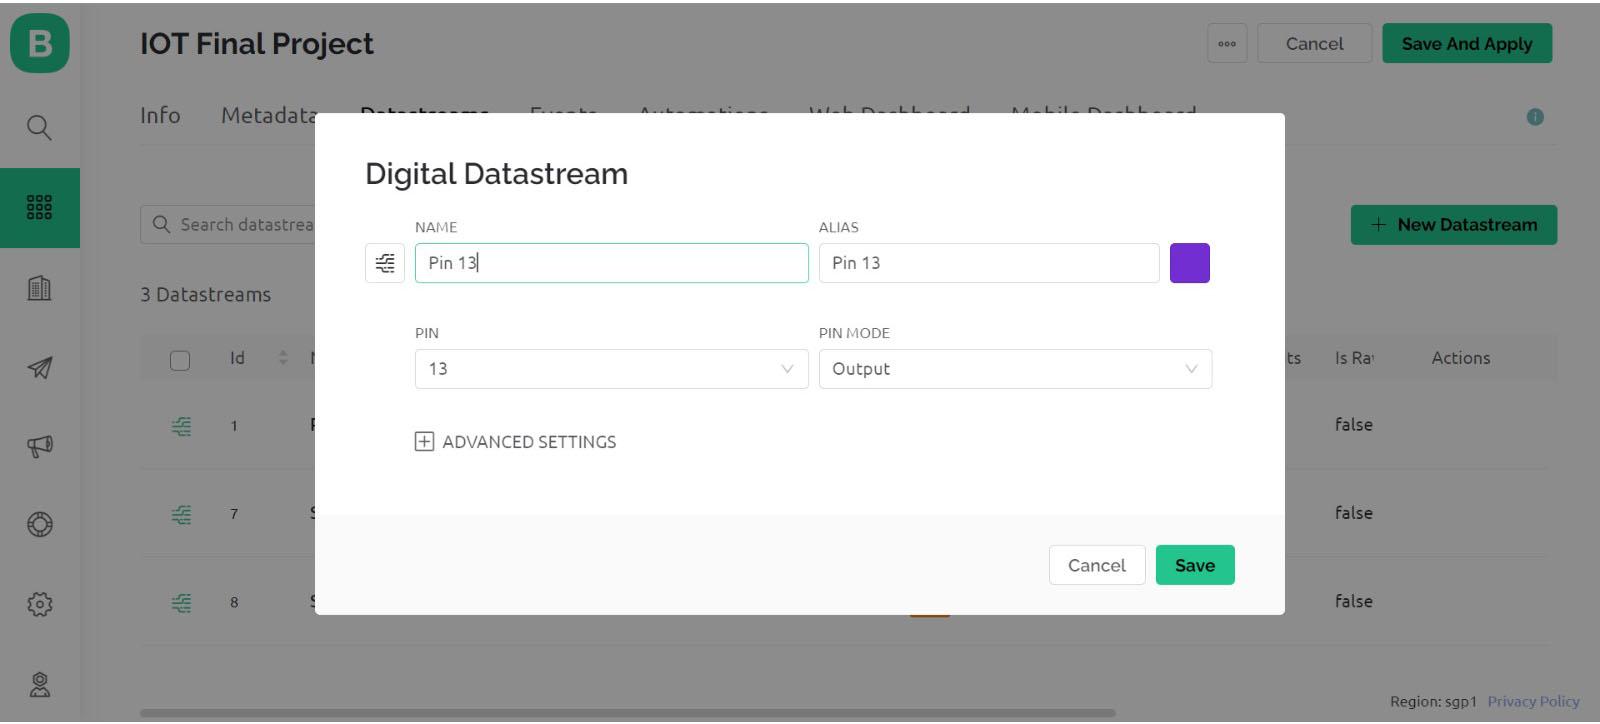Open the organization building icon
The height and width of the screenshot is (724, 1600).
click(39, 289)
